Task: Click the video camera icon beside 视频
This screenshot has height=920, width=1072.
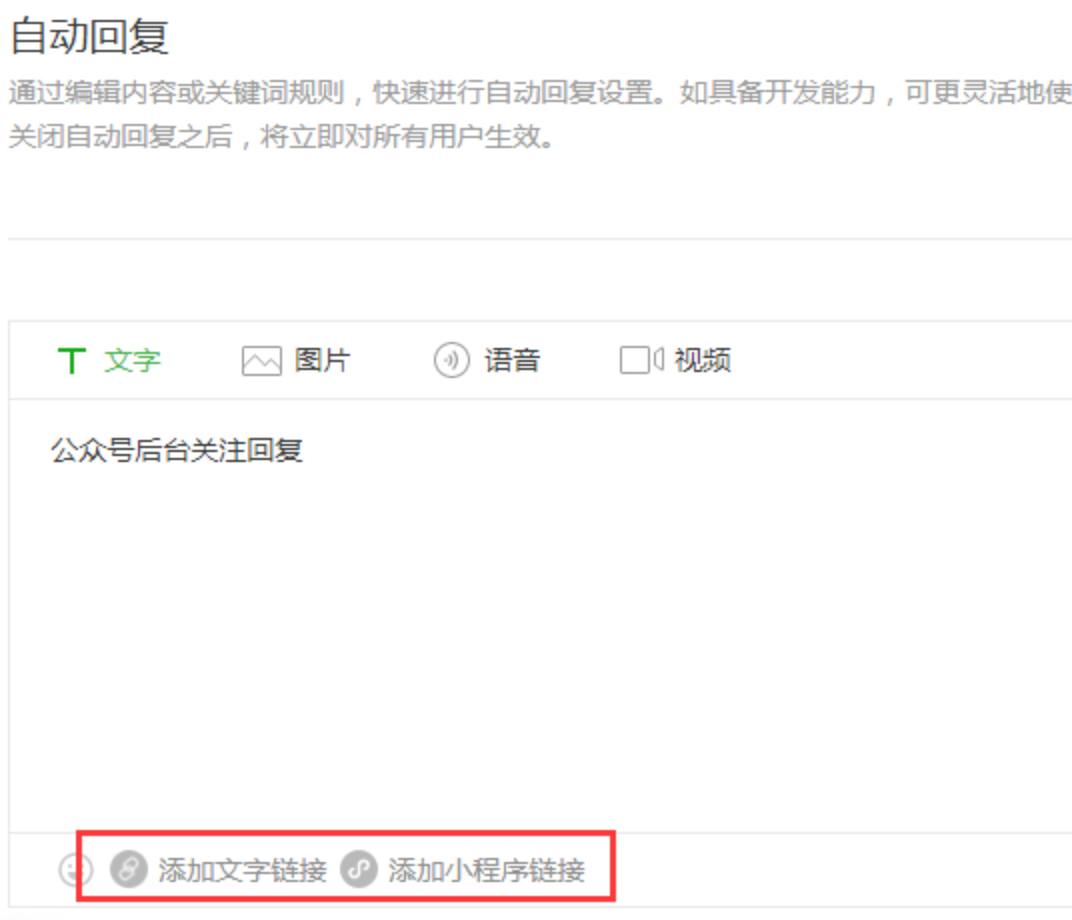Action: [641, 360]
